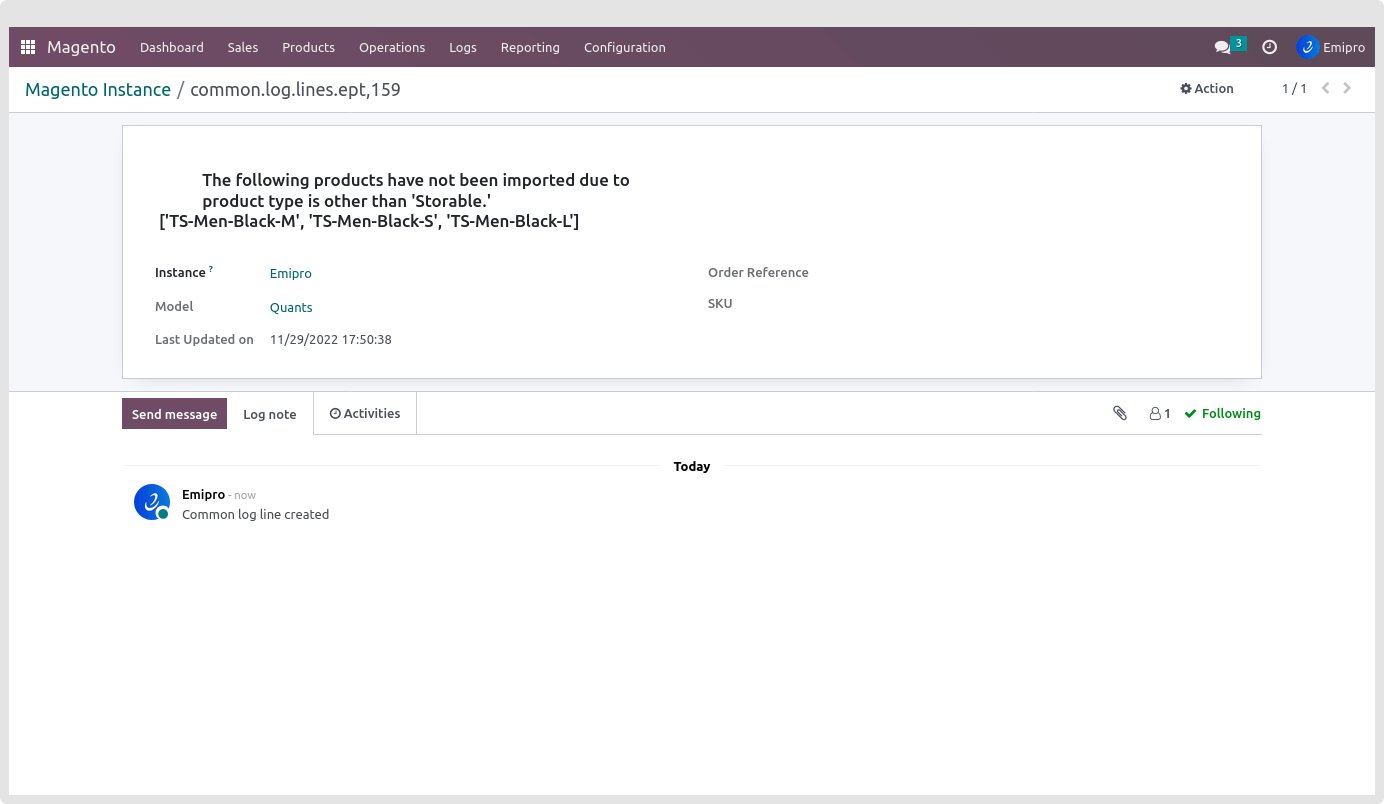Open the apps grid home menu icon

click(x=28, y=47)
